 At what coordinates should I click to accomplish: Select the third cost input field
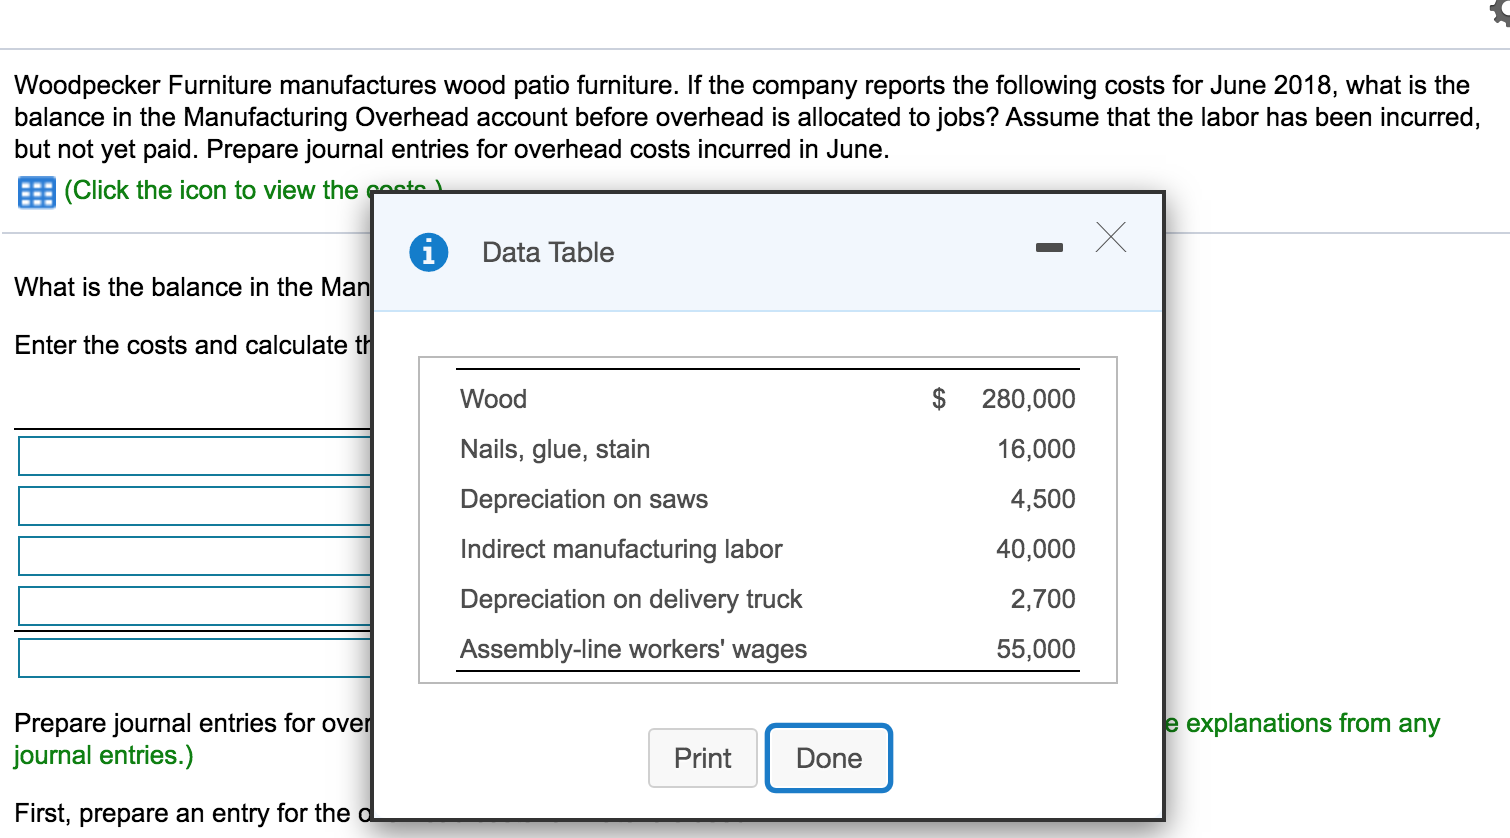tap(195, 556)
